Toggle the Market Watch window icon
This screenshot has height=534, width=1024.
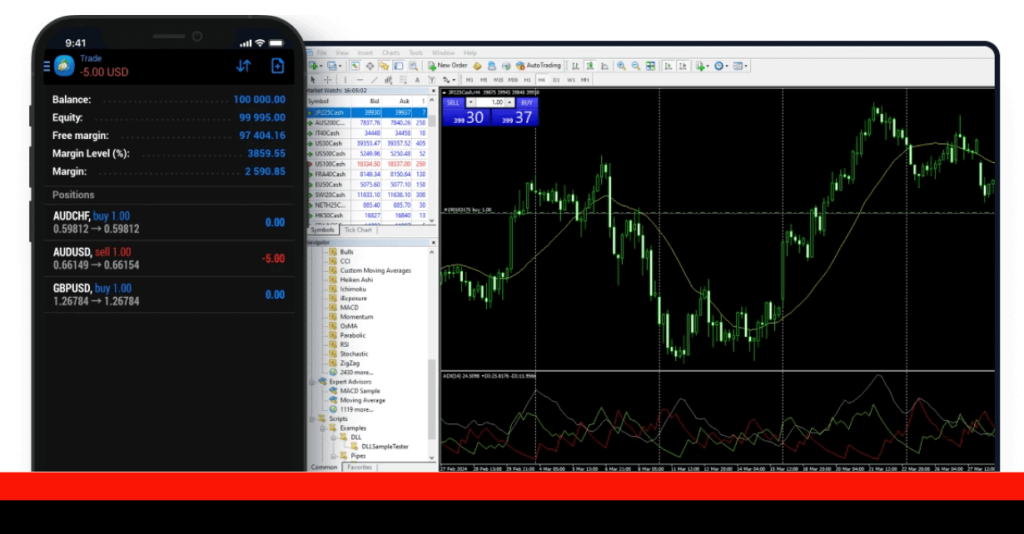(355, 66)
